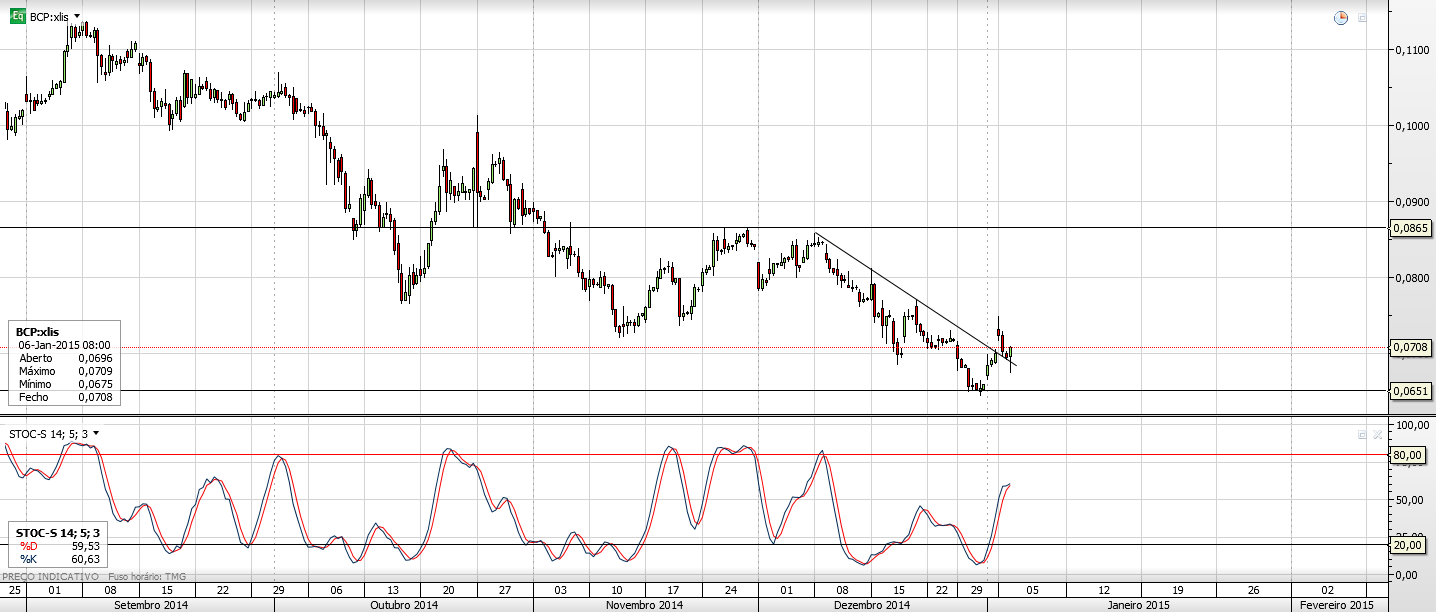This screenshot has width=1436, height=612.
Task: Click 'Novembro 2014' on time axis
Action: pyautogui.click(x=645, y=605)
